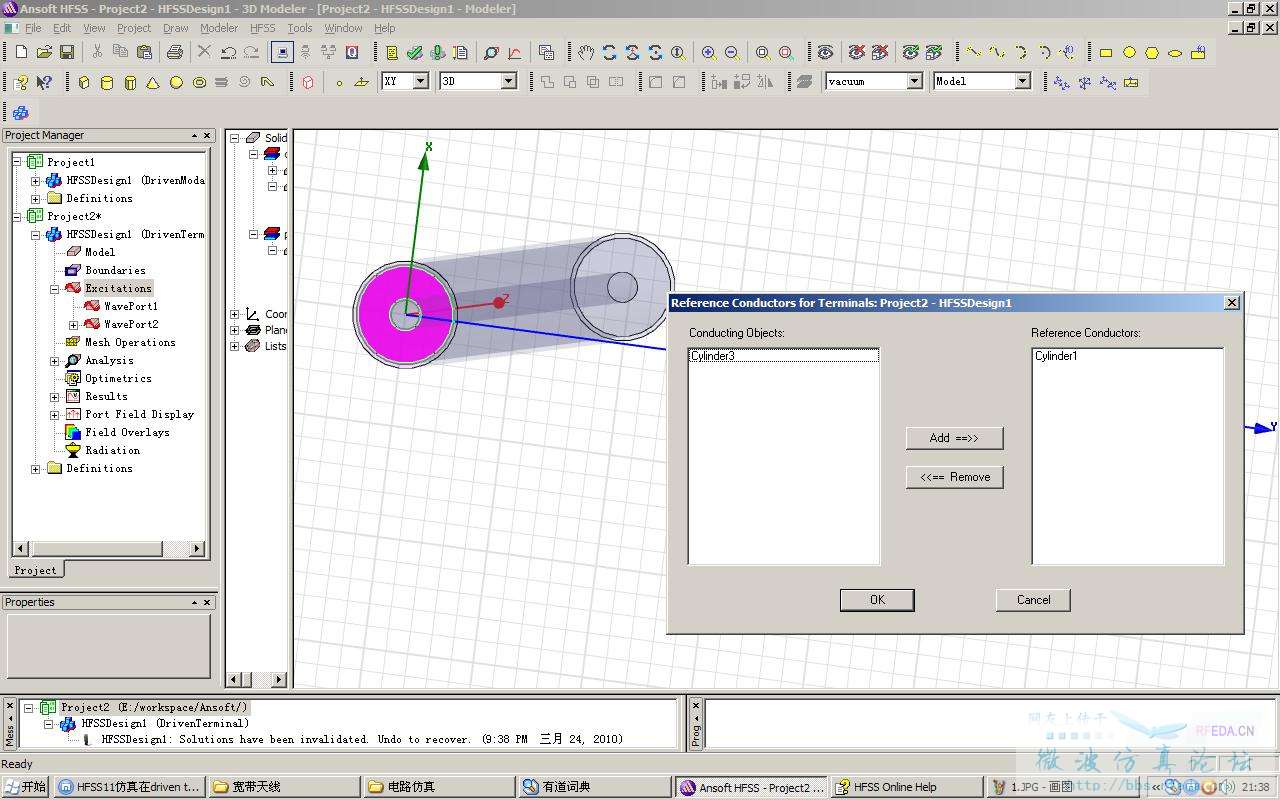The height and width of the screenshot is (800, 1280).
Task: Open the File menu
Action: pyautogui.click(x=33, y=28)
